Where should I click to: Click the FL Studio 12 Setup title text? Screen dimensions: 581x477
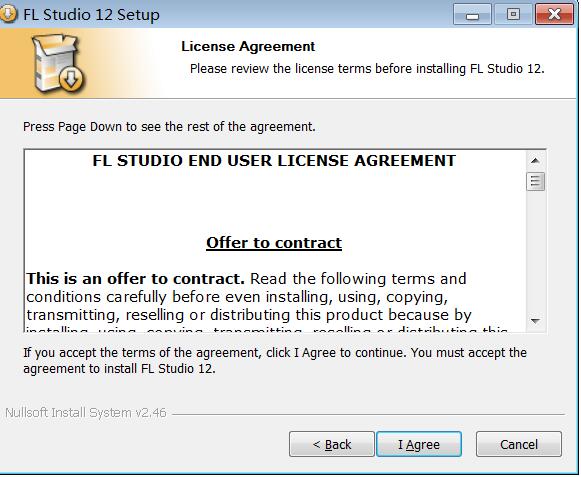(x=91, y=15)
